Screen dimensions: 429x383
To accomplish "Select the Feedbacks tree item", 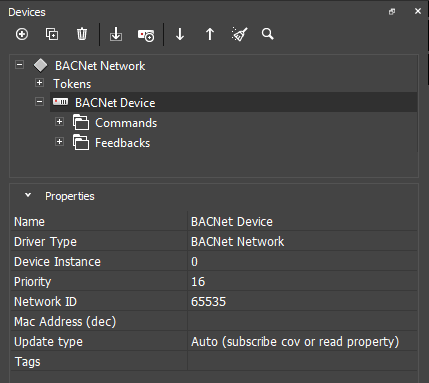I will (x=122, y=143).
